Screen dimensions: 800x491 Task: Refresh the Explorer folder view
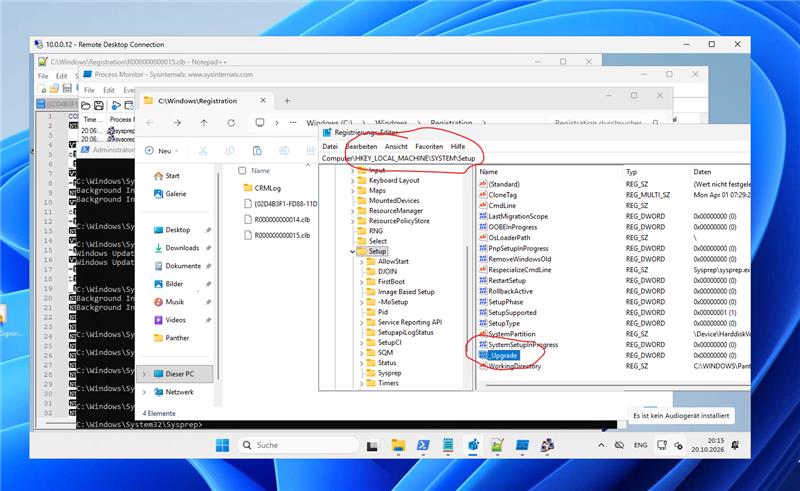coord(231,122)
